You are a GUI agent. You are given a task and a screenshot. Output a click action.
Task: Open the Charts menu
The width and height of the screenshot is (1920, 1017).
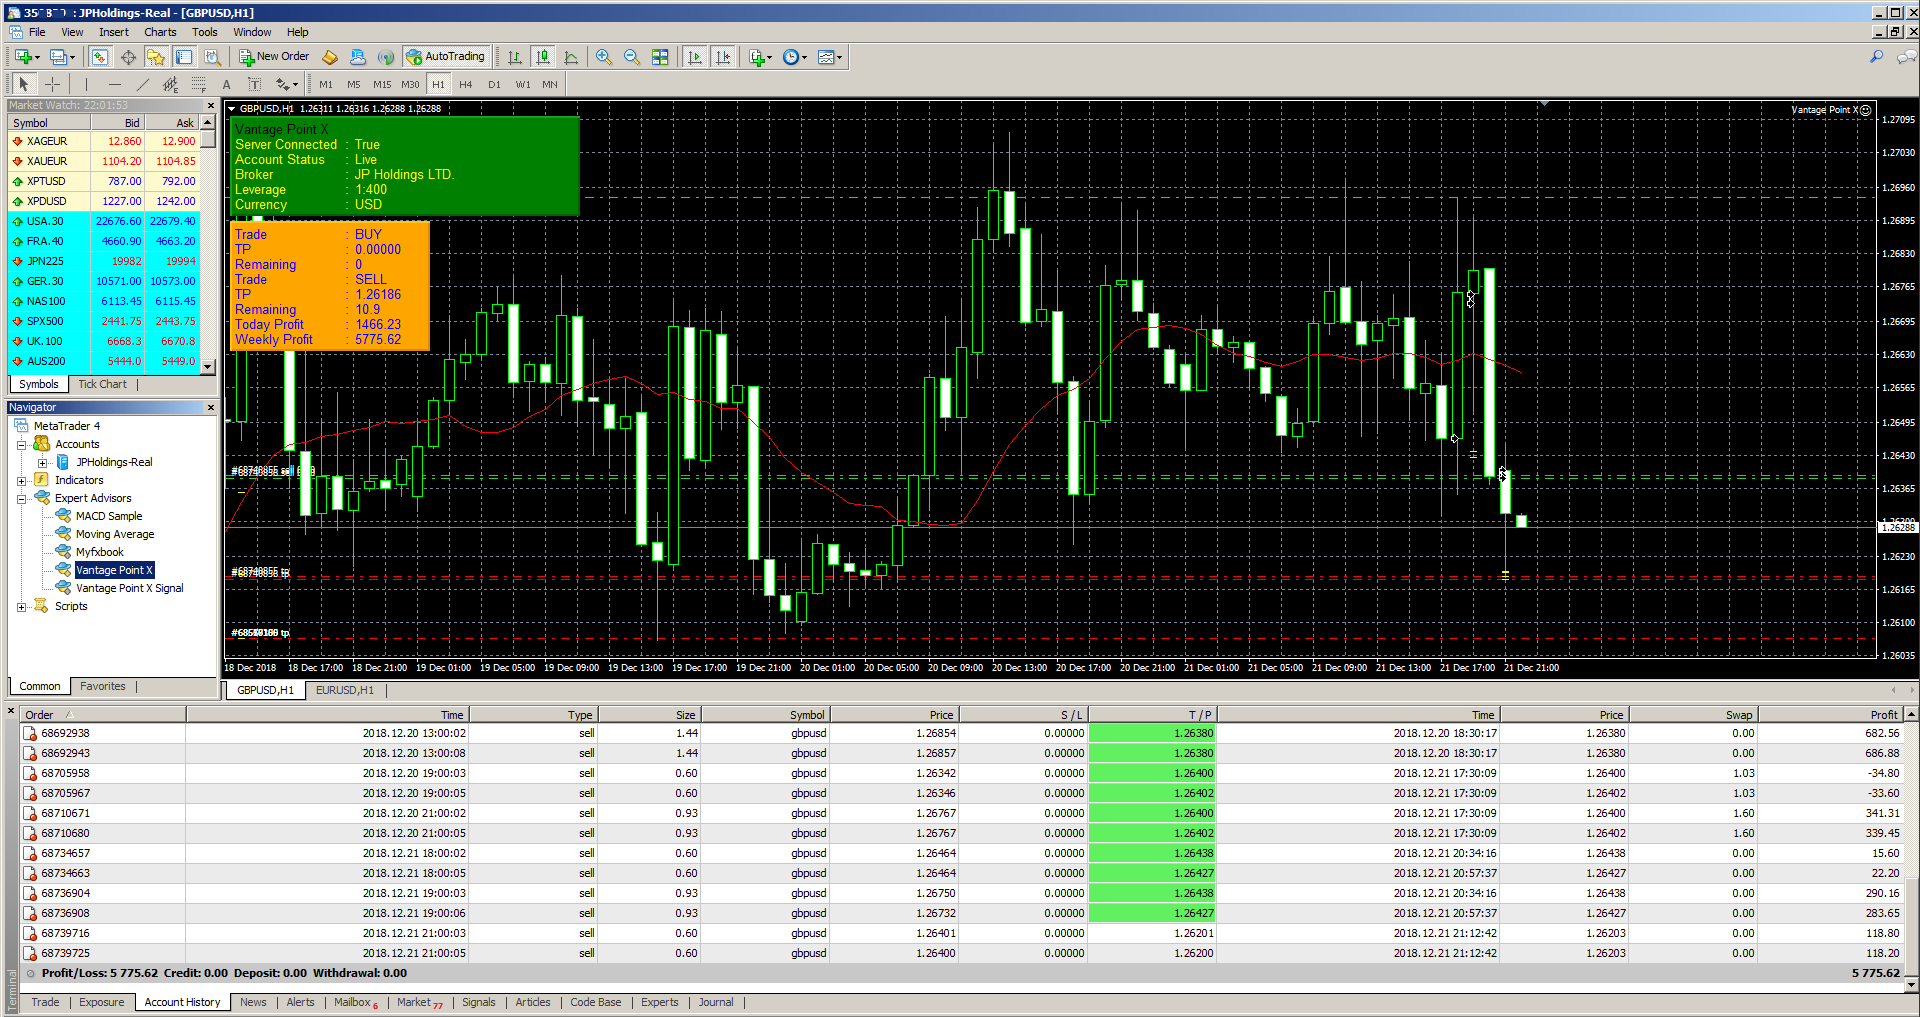pos(160,32)
